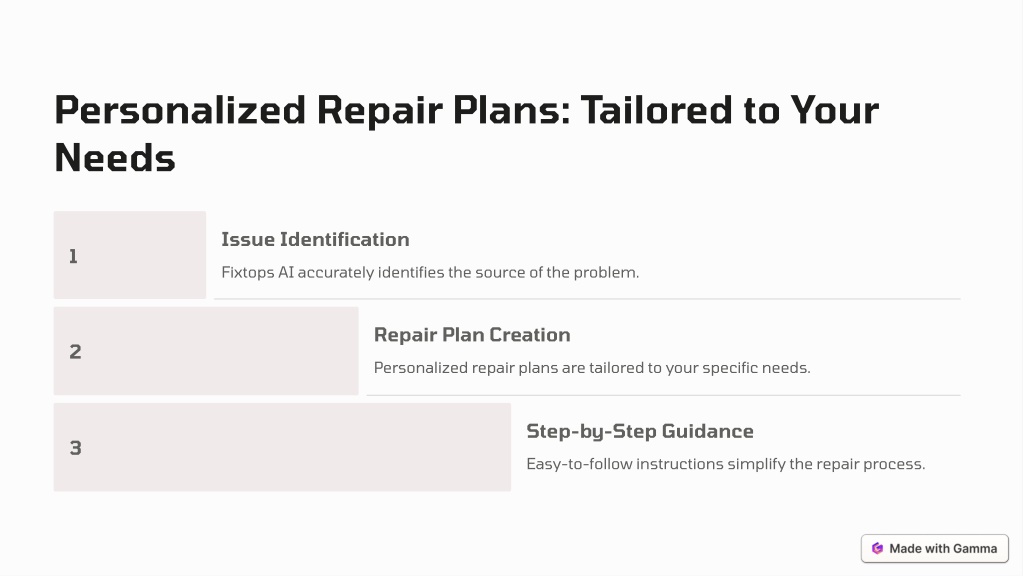Select the Personalized repair plans description text
This screenshot has width=1023, height=576.
pos(592,368)
